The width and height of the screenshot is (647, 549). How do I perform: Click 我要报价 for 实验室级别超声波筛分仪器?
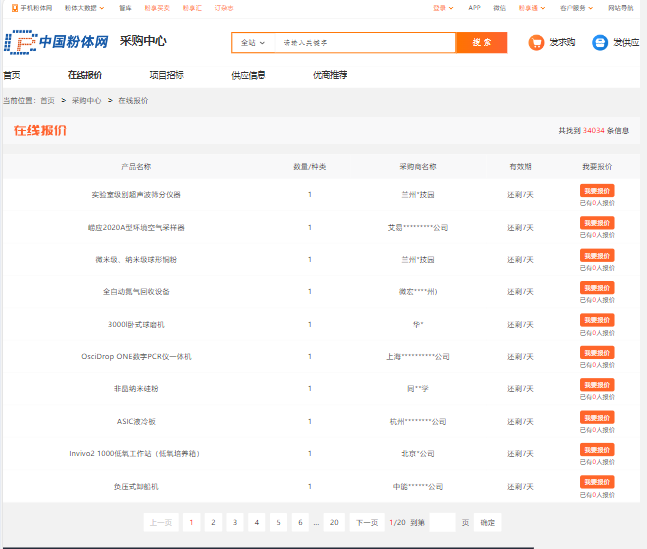[x=597, y=190]
